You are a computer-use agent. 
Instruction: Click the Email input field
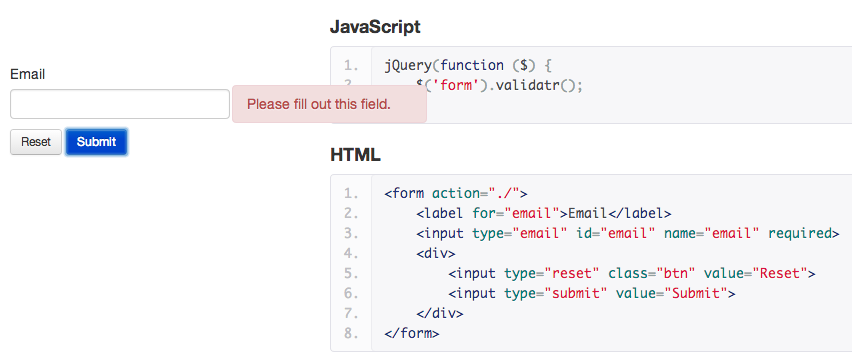pyautogui.click(x=120, y=104)
